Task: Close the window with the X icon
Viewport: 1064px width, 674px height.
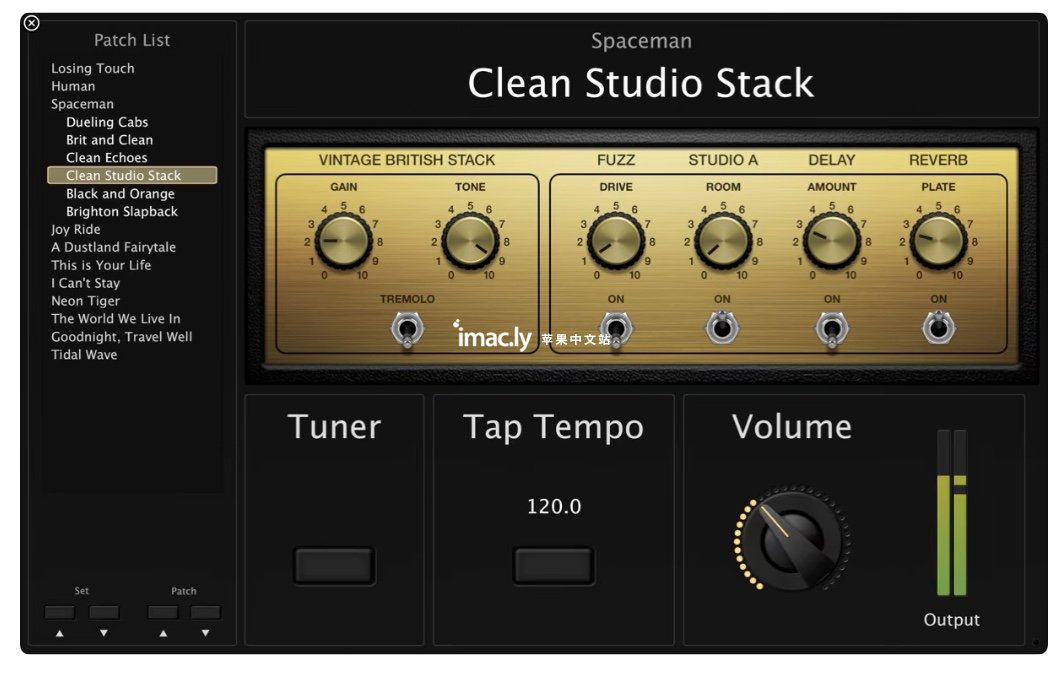Action: [31, 23]
